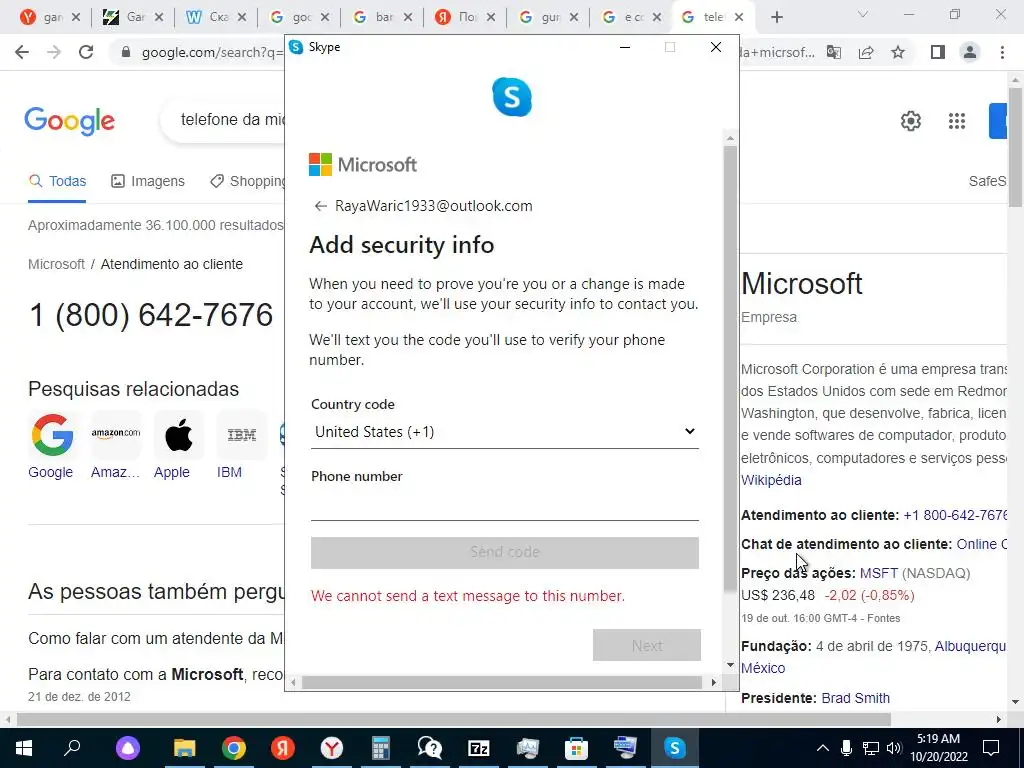Open Online chat de atendimento link

[982, 544]
